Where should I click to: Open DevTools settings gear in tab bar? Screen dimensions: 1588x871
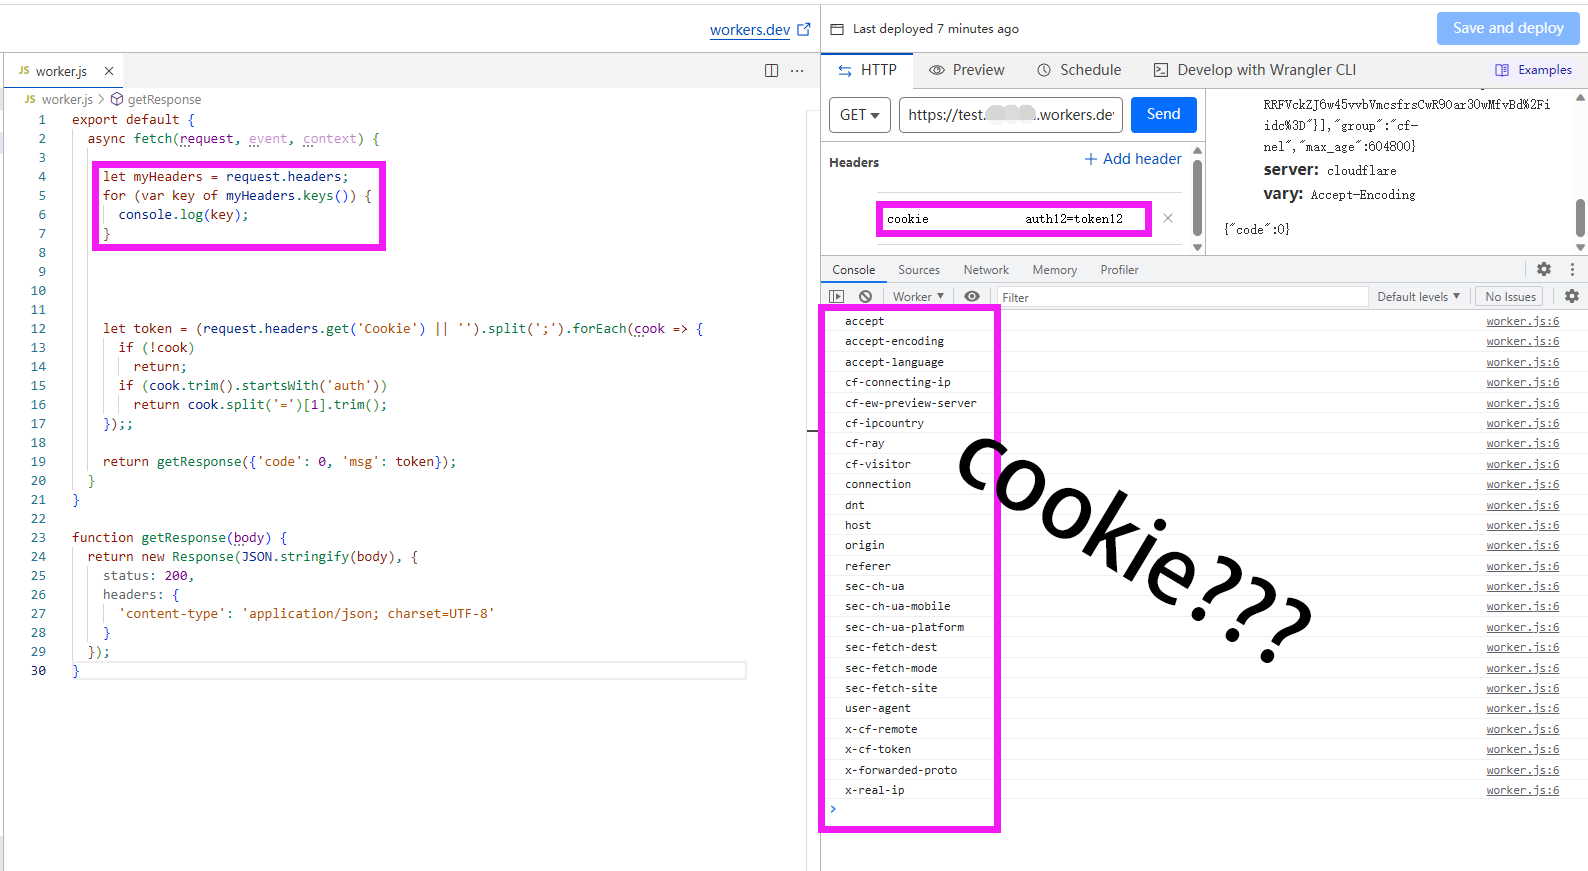coord(1544,269)
